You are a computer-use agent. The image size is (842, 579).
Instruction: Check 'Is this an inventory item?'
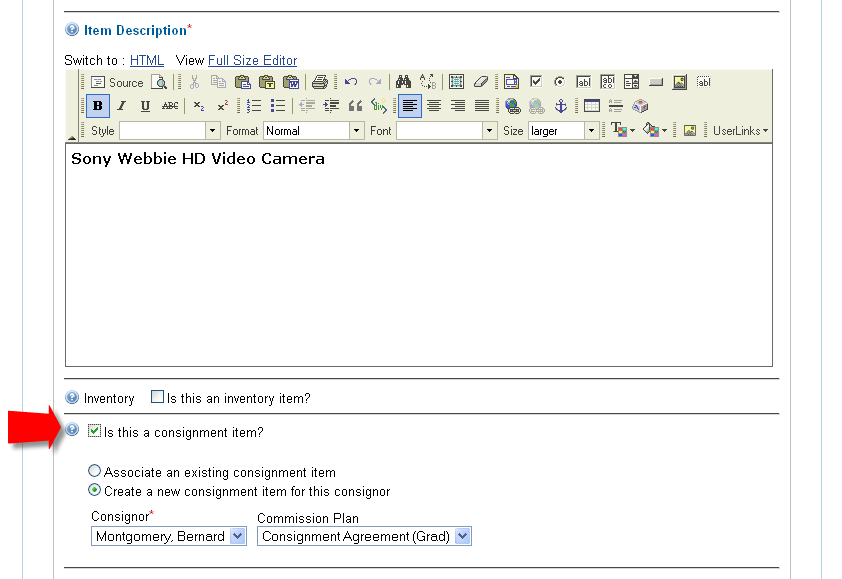[157, 397]
